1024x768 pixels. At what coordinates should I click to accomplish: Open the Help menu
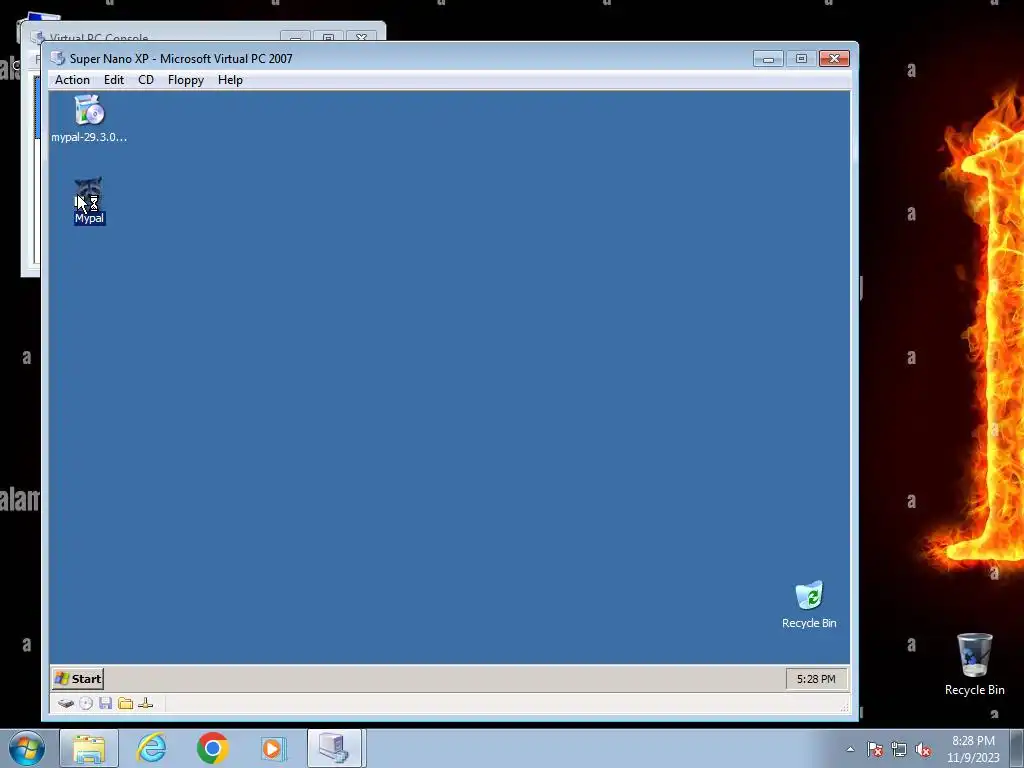coord(230,80)
